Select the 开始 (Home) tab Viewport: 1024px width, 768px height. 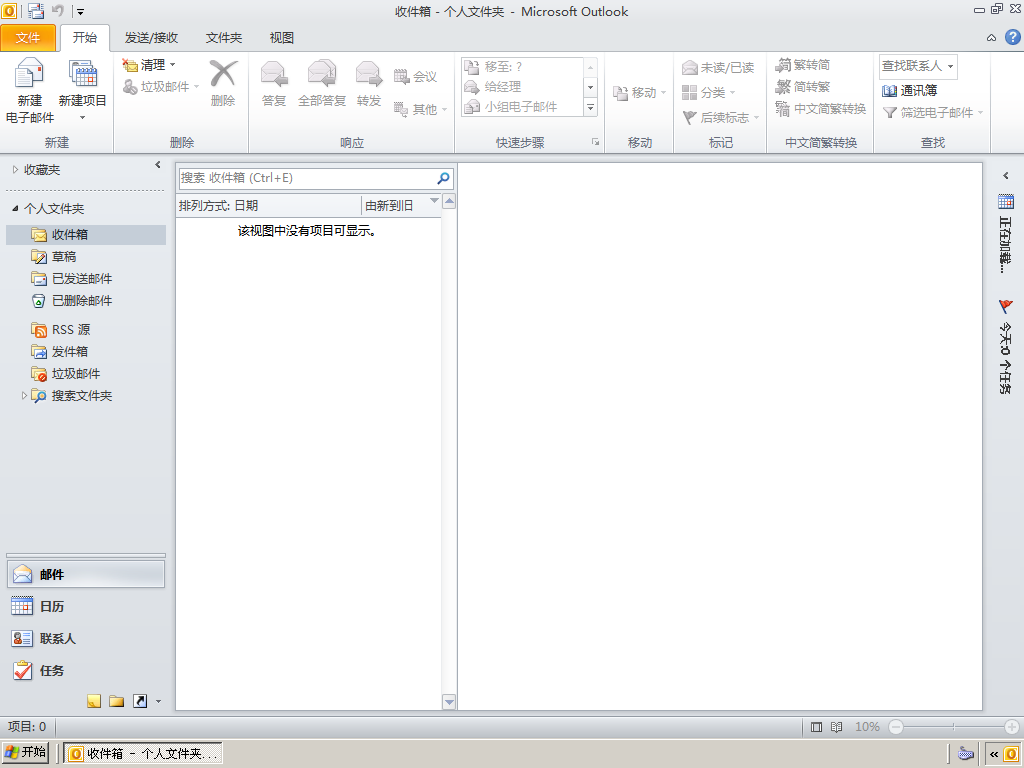[85, 37]
